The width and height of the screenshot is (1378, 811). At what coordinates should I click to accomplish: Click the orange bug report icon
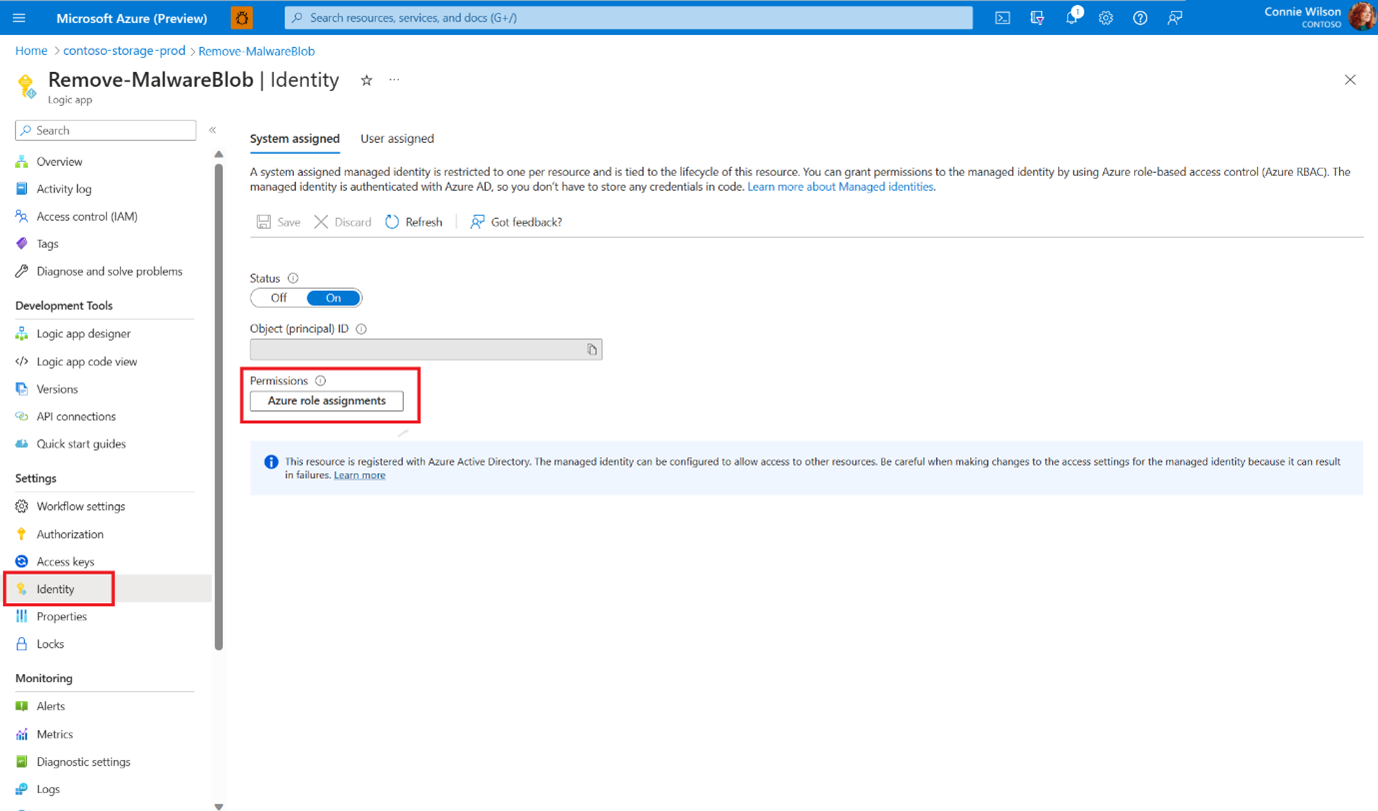[242, 18]
